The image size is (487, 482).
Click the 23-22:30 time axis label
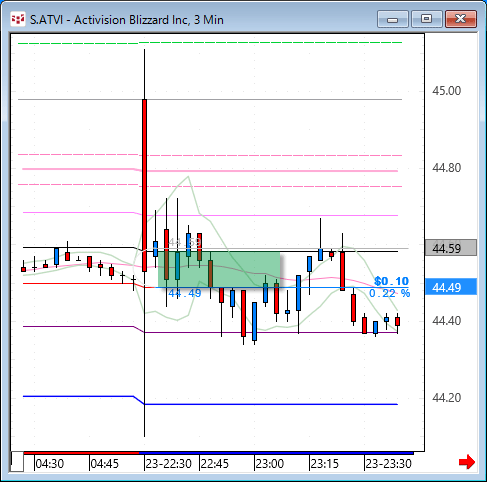(169, 464)
